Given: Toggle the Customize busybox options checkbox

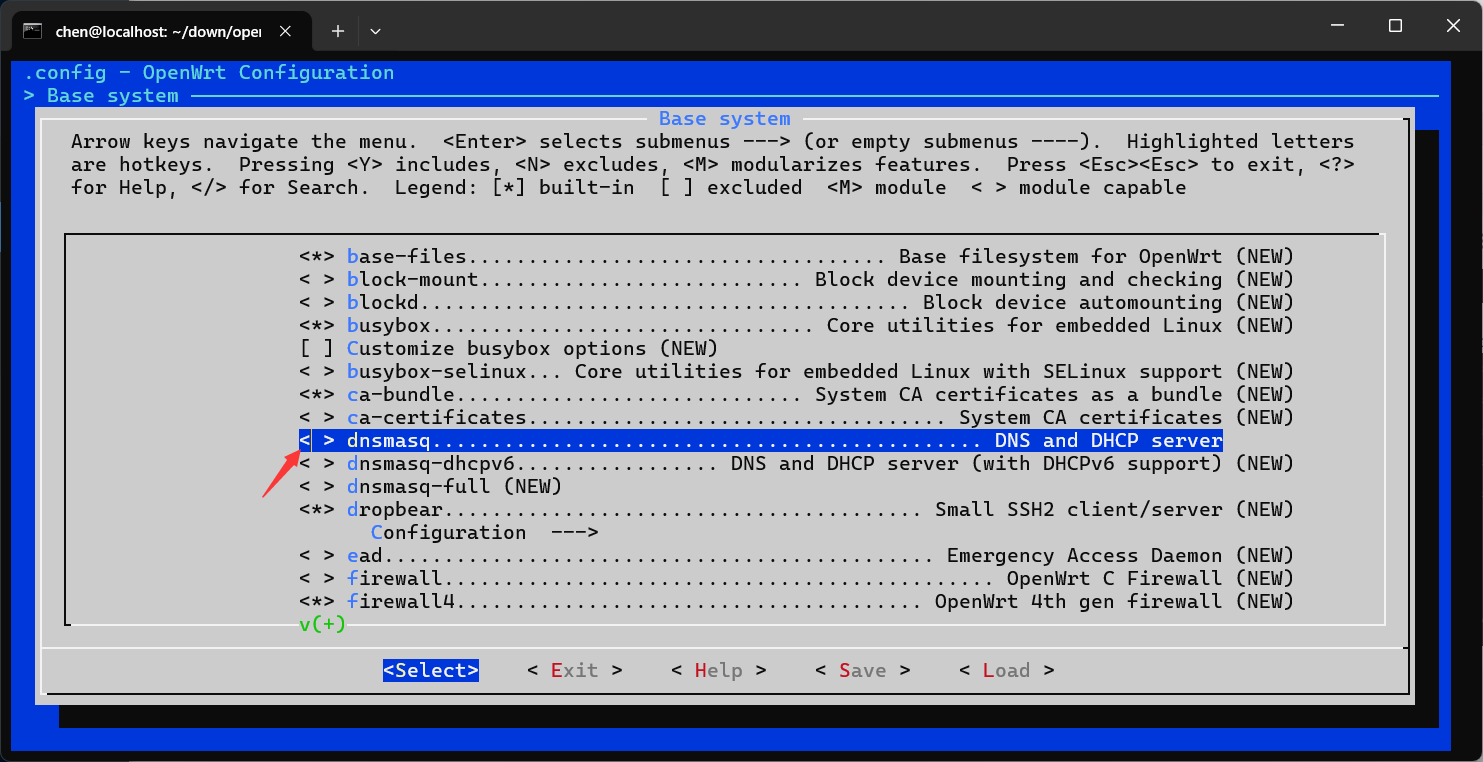Looking at the screenshot, I should (317, 349).
